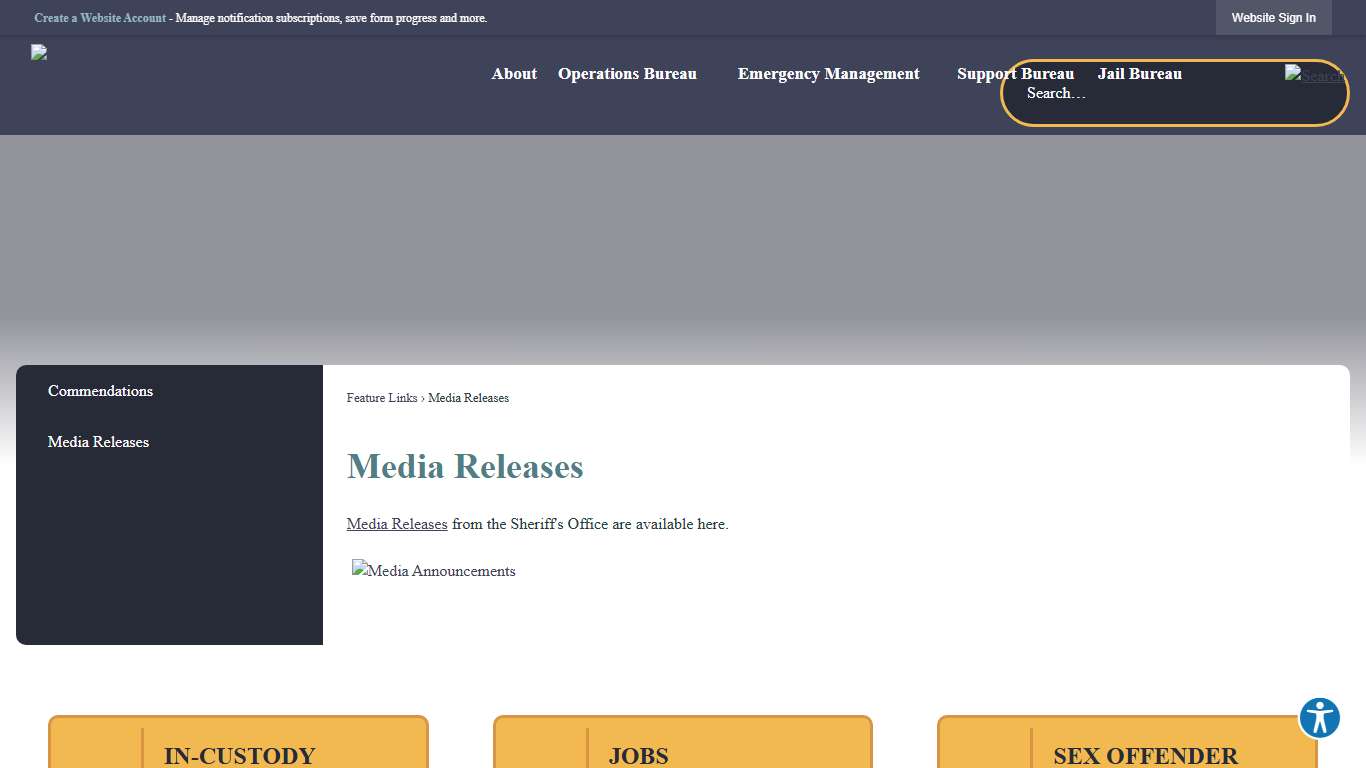Open the accessibility widget icon
The height and width of the screenshot is (768, 1366).
point(1319,718)
